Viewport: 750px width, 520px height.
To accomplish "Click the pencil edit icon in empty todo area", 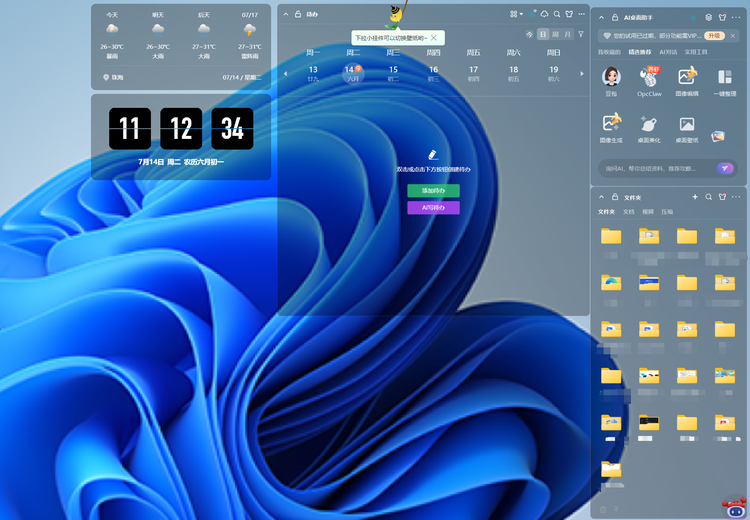I will point(432,155).
